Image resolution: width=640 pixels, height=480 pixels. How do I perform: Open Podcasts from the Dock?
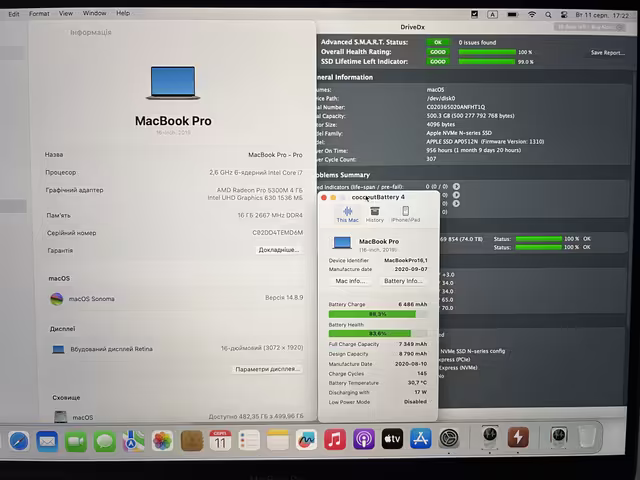tap(364, 440)
